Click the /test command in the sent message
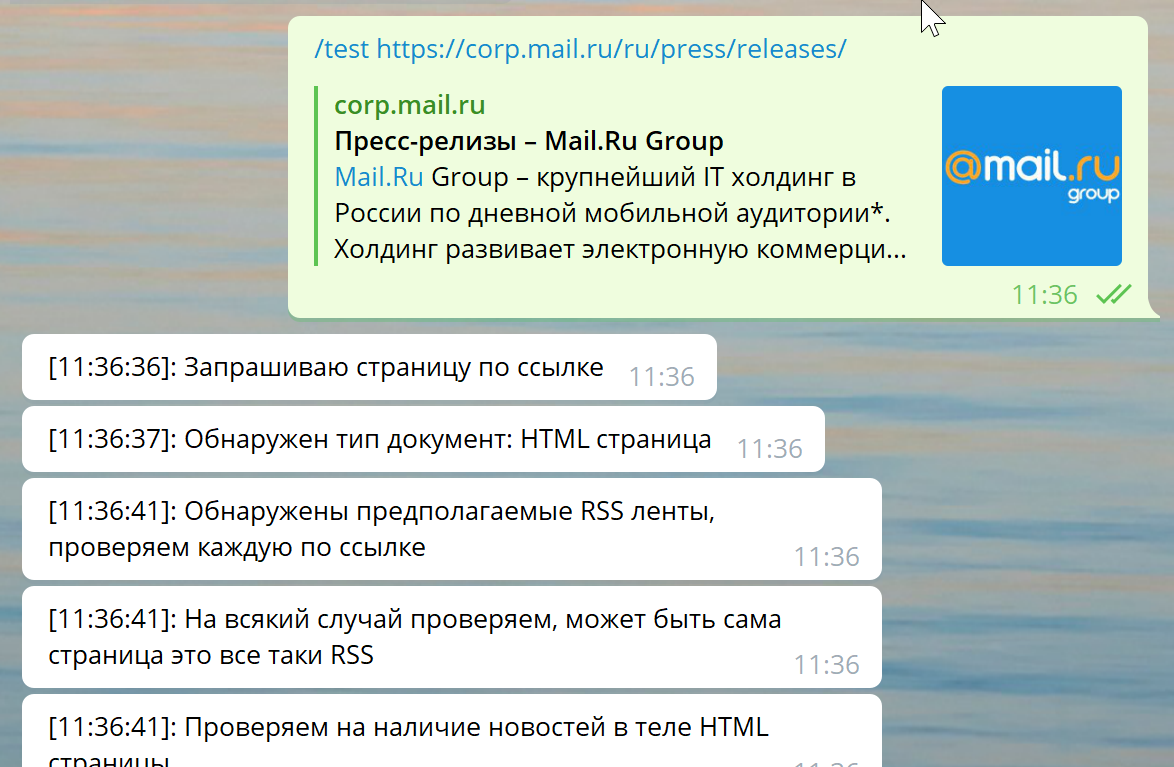This screenshot has width=1174, height=767. pos(341,49)
